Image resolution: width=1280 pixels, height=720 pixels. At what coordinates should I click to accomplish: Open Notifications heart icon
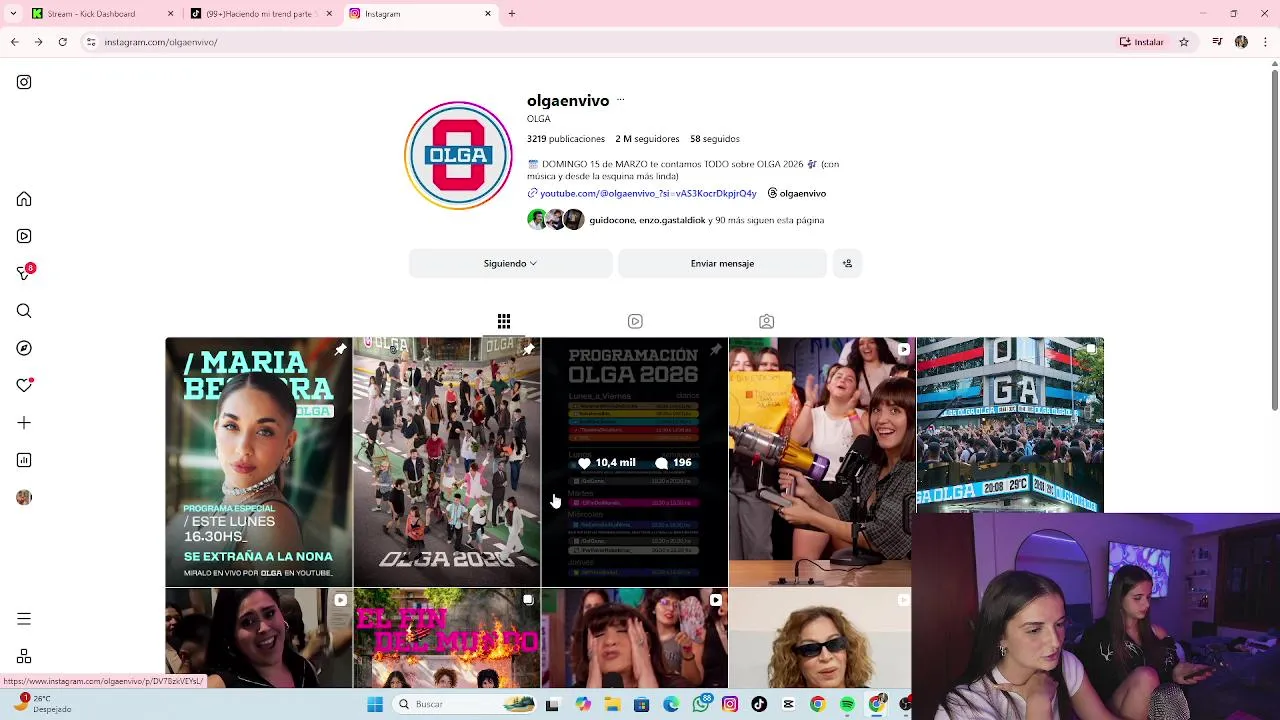coord(24,385)
